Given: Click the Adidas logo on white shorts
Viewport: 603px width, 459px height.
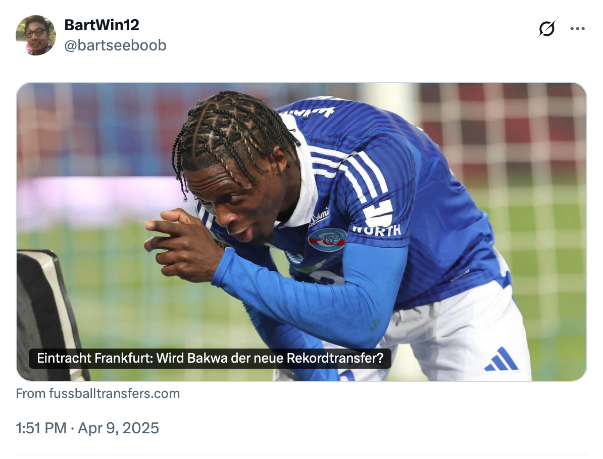Looking at the screenshot, I should pyautogui.click(x=501, y=359).
